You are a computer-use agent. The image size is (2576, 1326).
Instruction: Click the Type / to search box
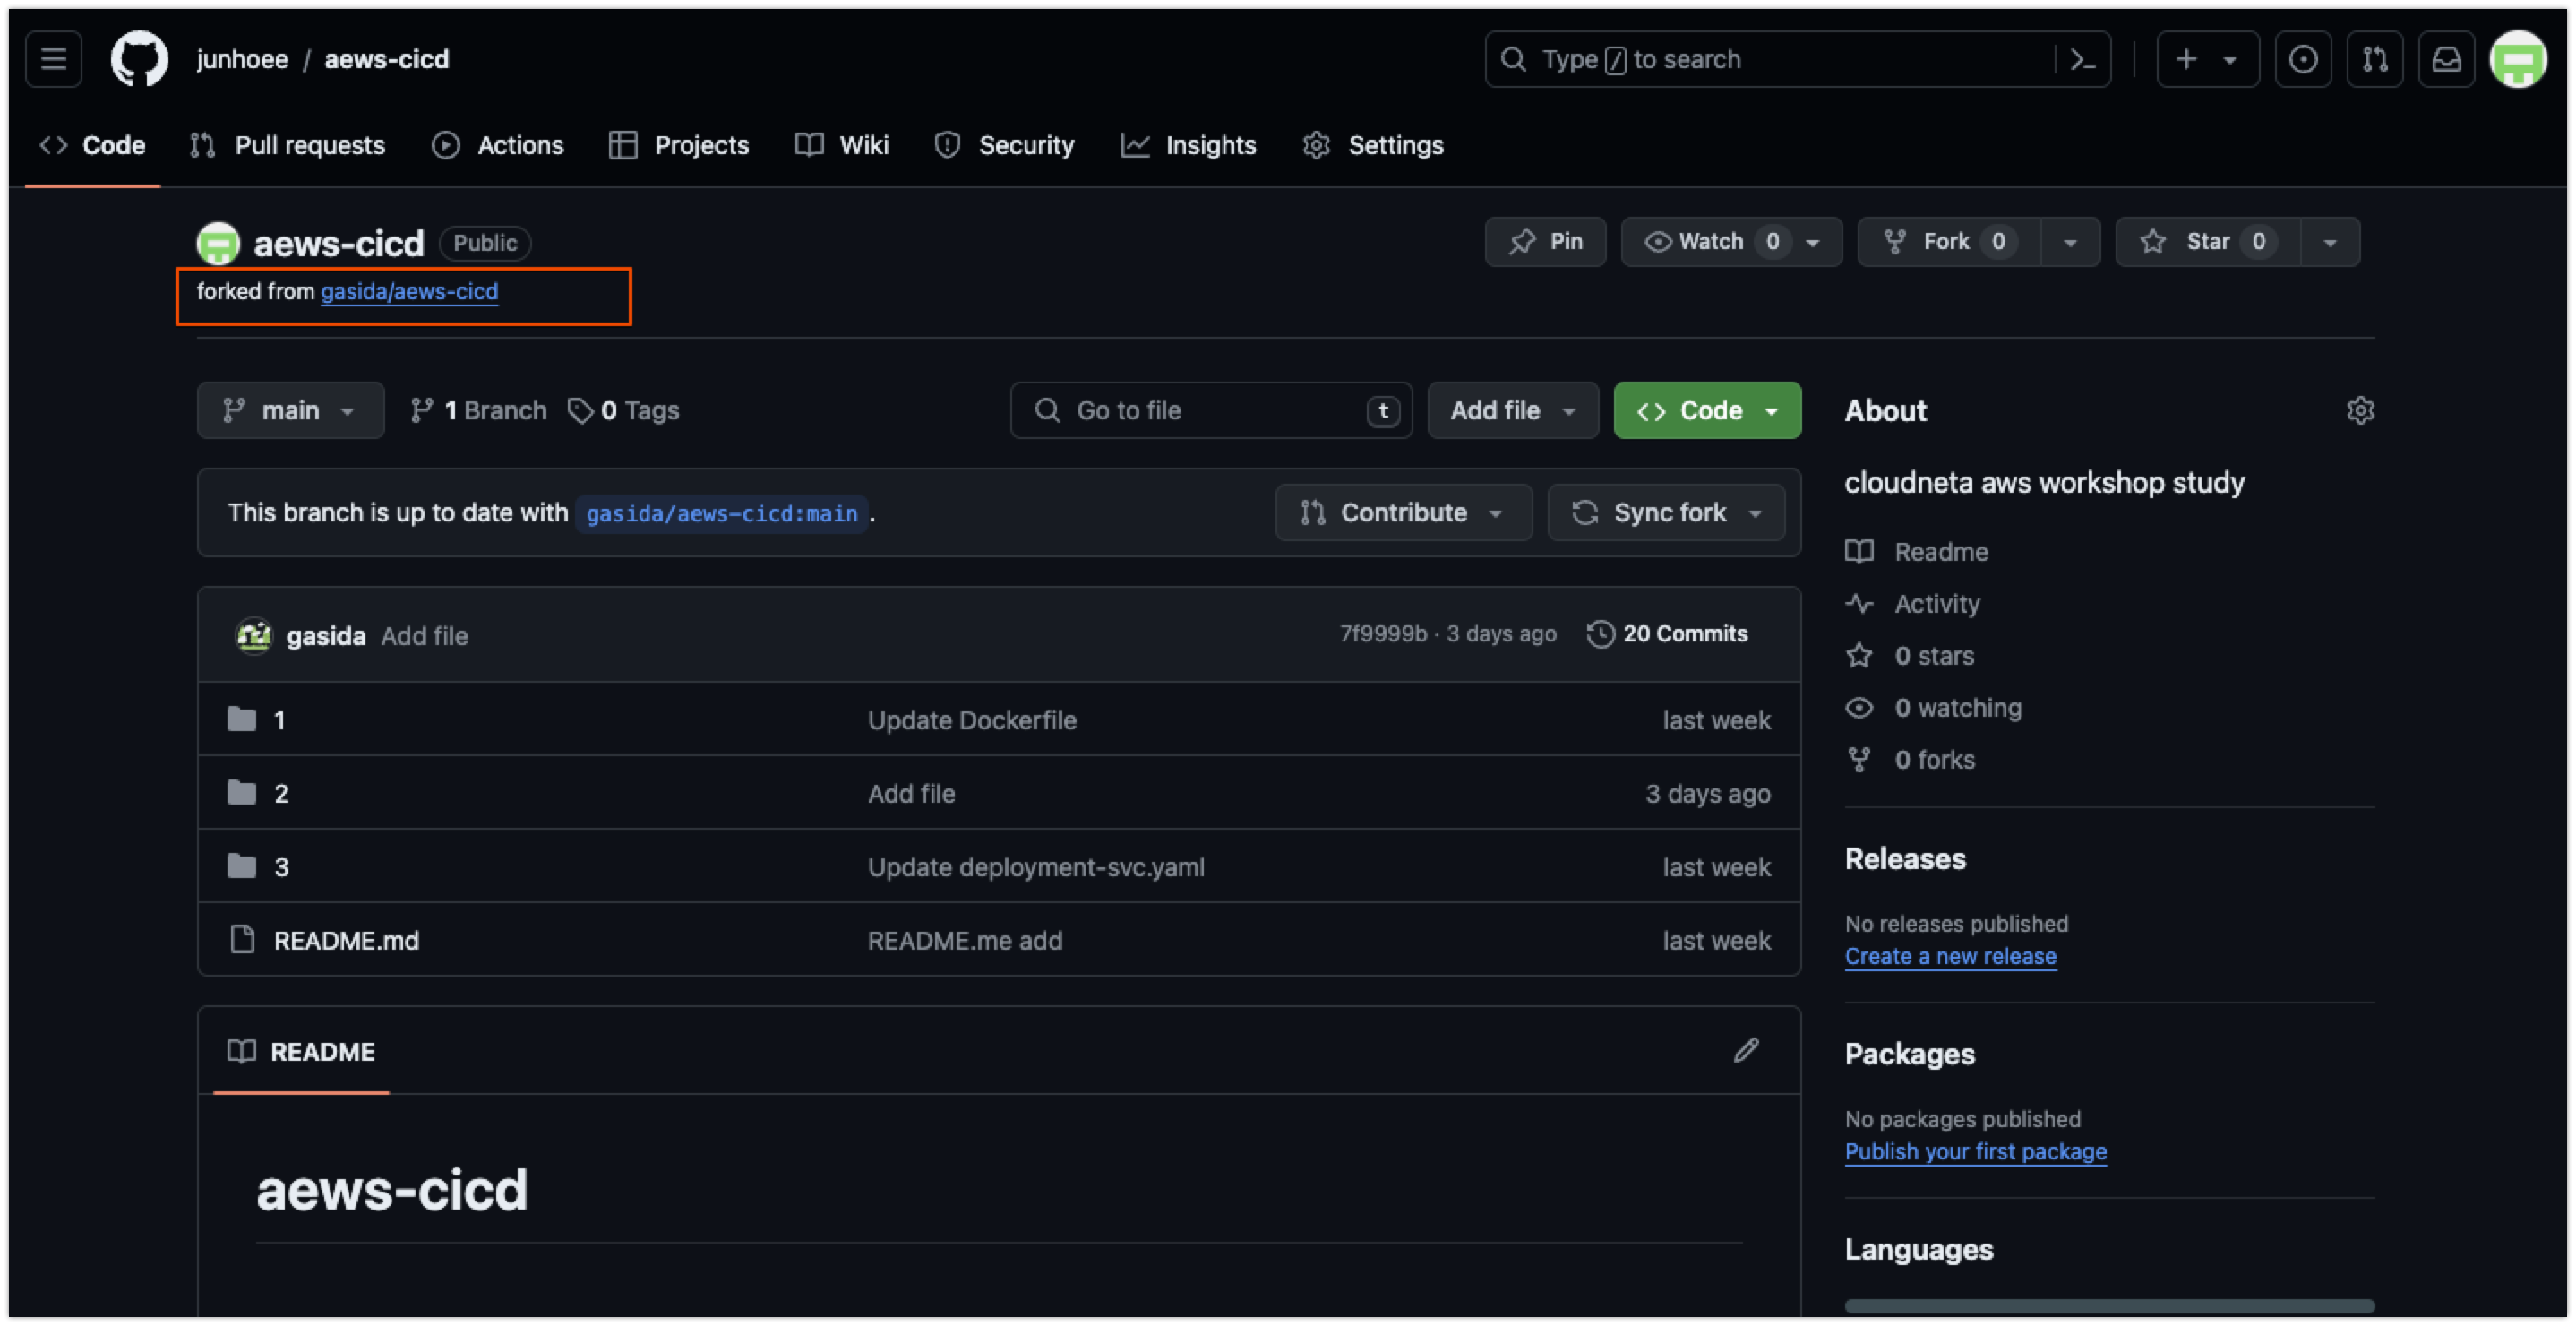1772,59
